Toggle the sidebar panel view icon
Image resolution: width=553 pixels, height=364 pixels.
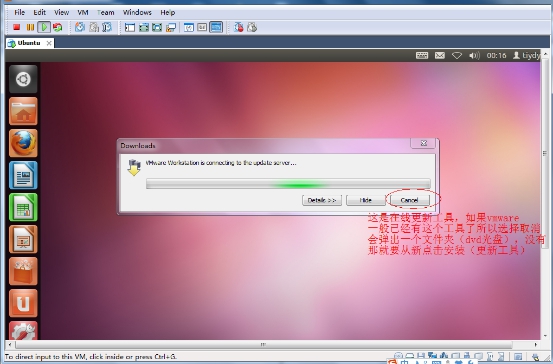click(130, 27)
